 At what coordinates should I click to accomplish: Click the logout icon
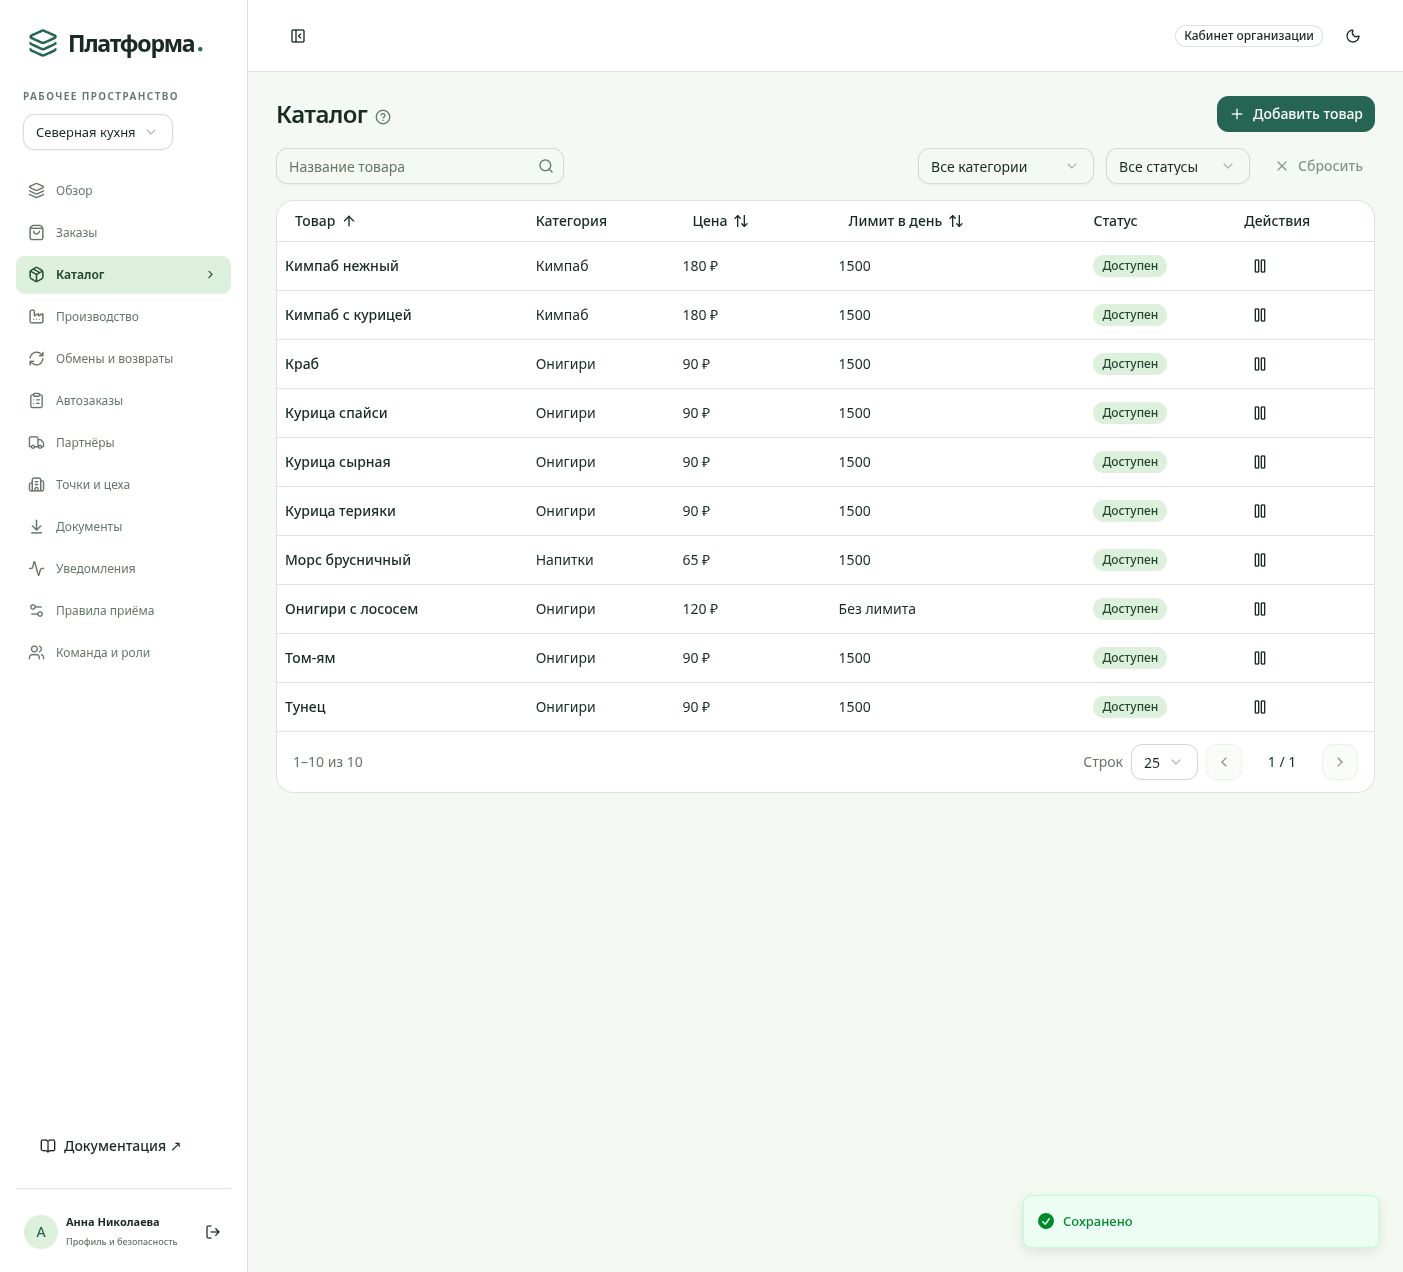click(213, 1232)
